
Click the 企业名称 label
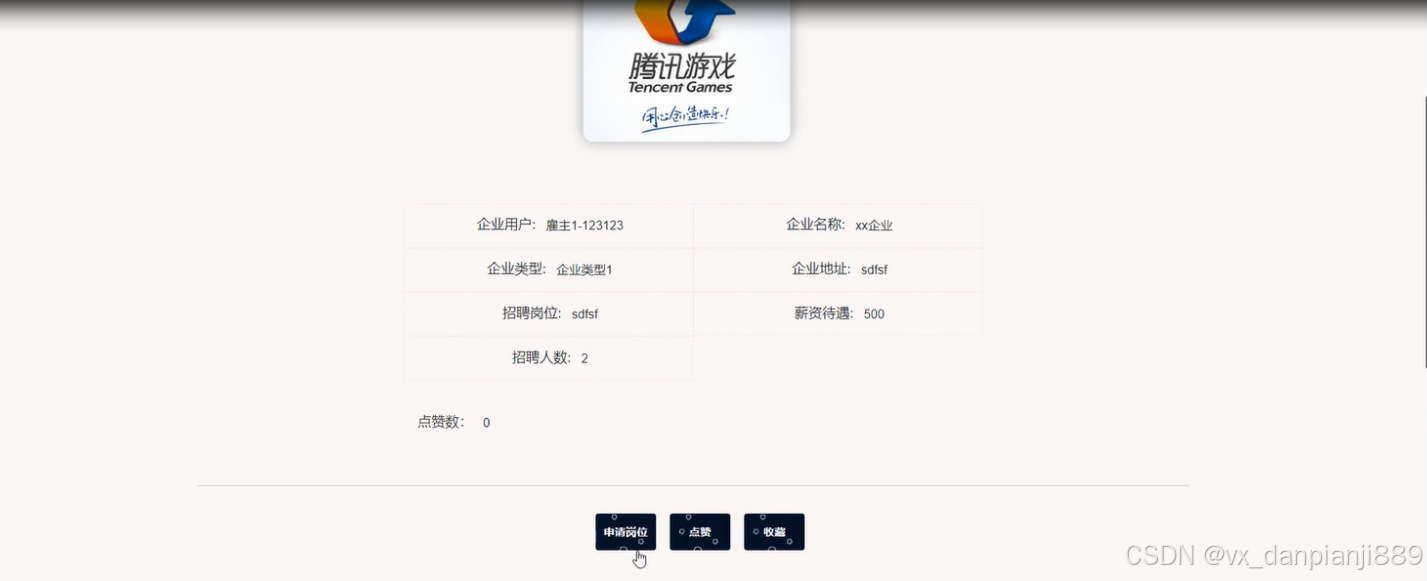click(x=817, y=225)
